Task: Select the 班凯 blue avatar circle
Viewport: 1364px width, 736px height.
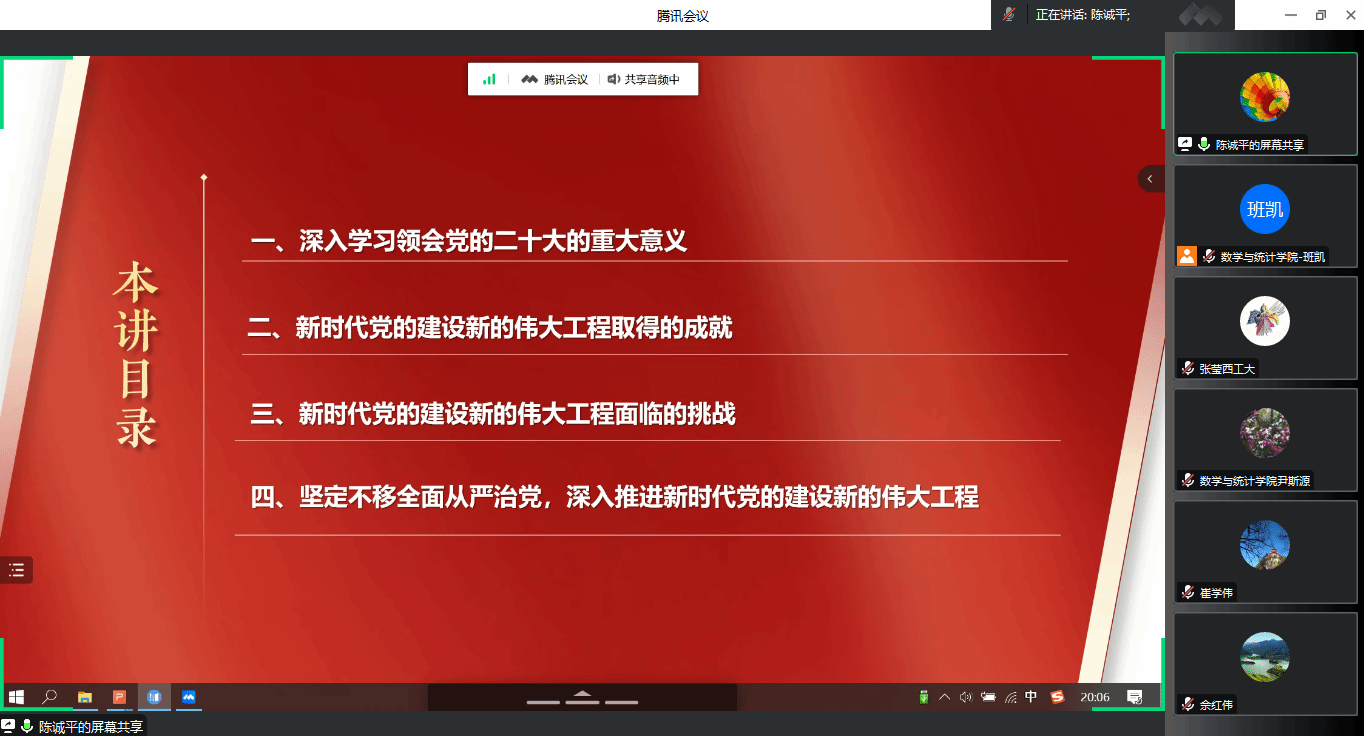Action: (1265, 209)
